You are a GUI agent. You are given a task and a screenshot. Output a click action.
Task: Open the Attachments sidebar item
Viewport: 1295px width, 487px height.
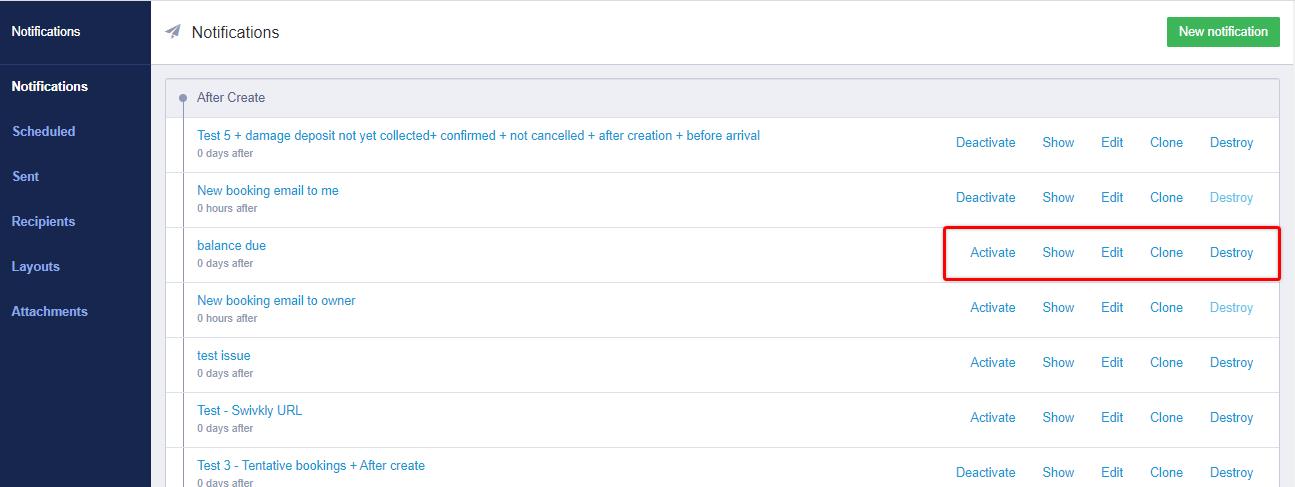[50, 311]
